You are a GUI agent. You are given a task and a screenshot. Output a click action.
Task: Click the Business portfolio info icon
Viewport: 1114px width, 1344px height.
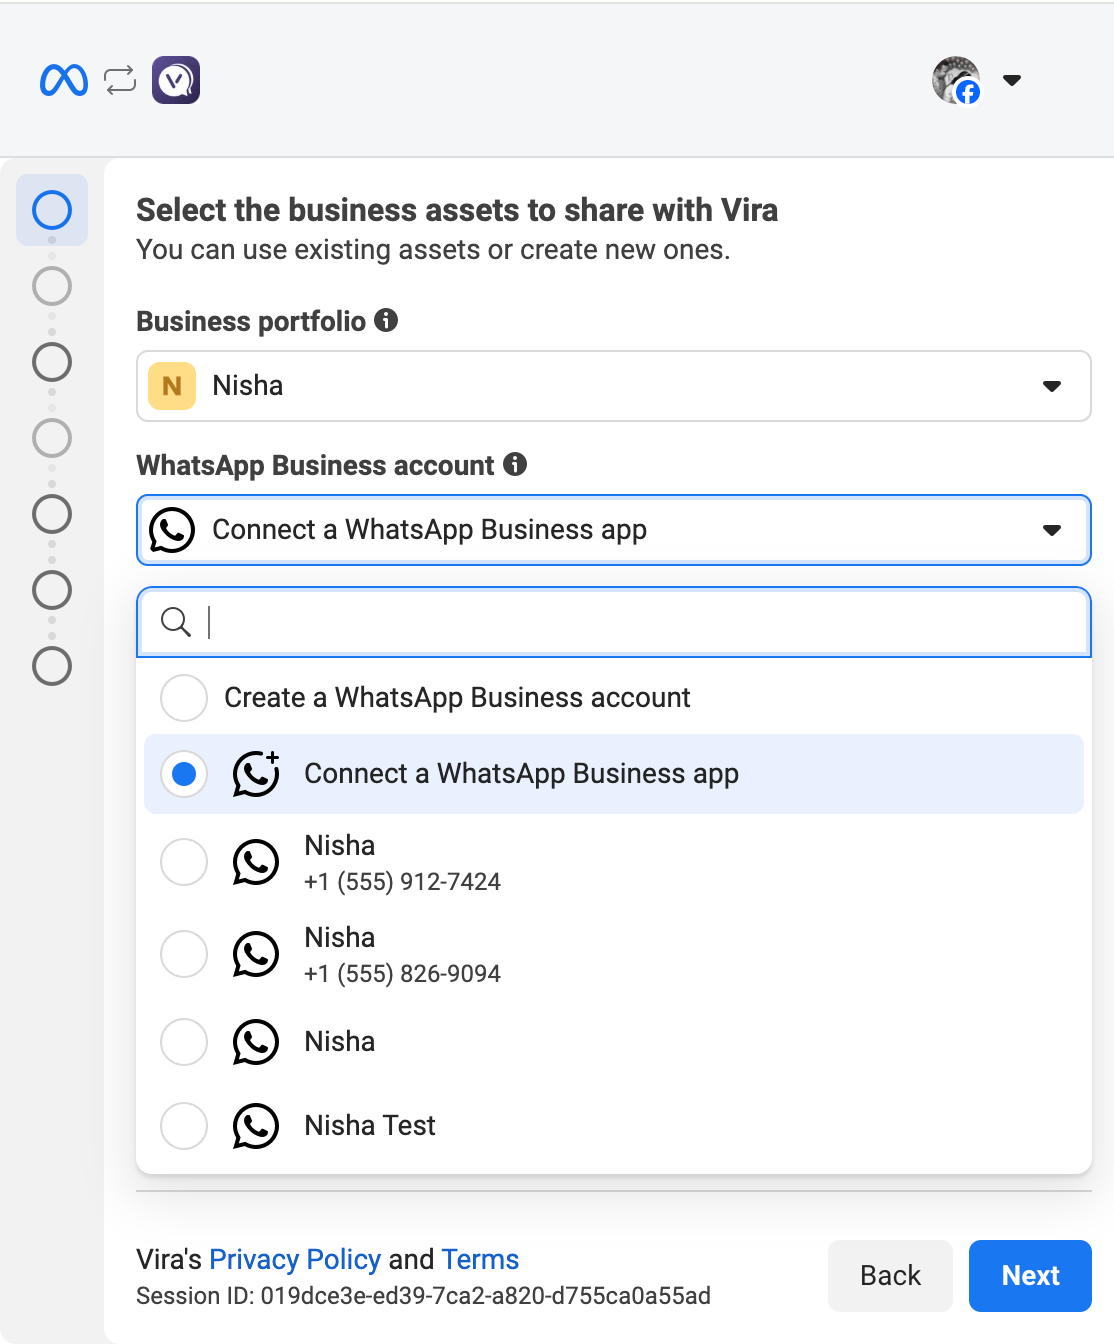coord(386,320)
